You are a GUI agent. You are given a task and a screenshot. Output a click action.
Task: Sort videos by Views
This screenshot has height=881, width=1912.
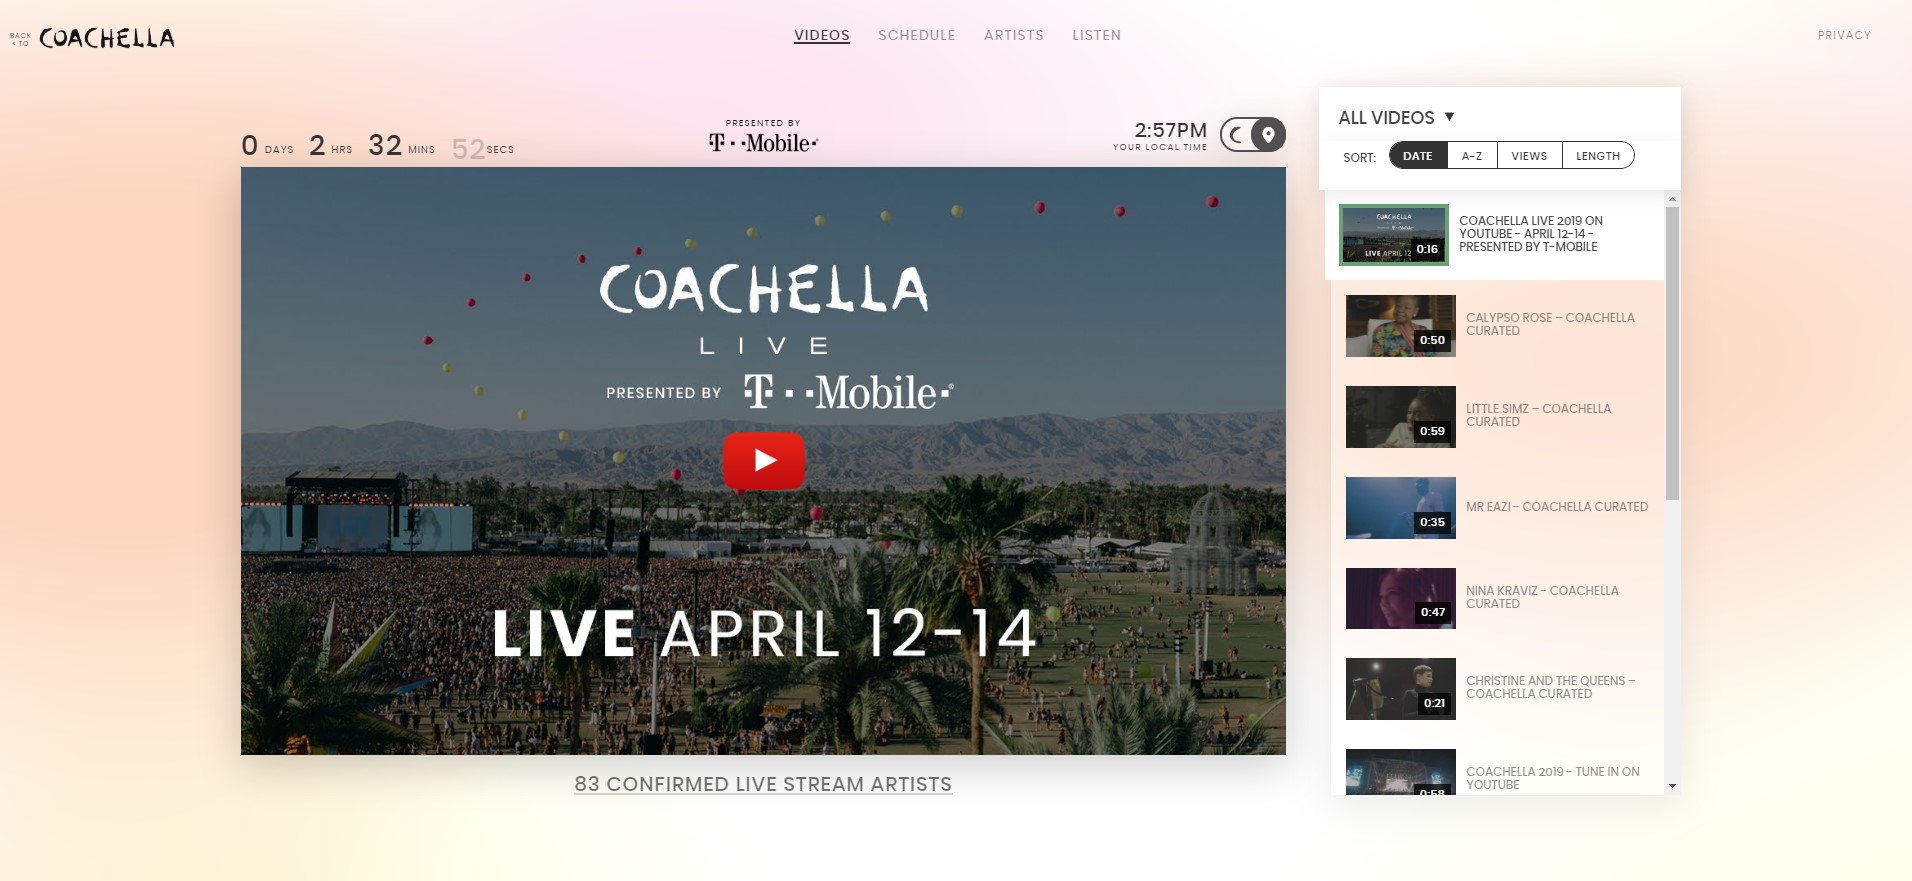[x=1529, y=156]
